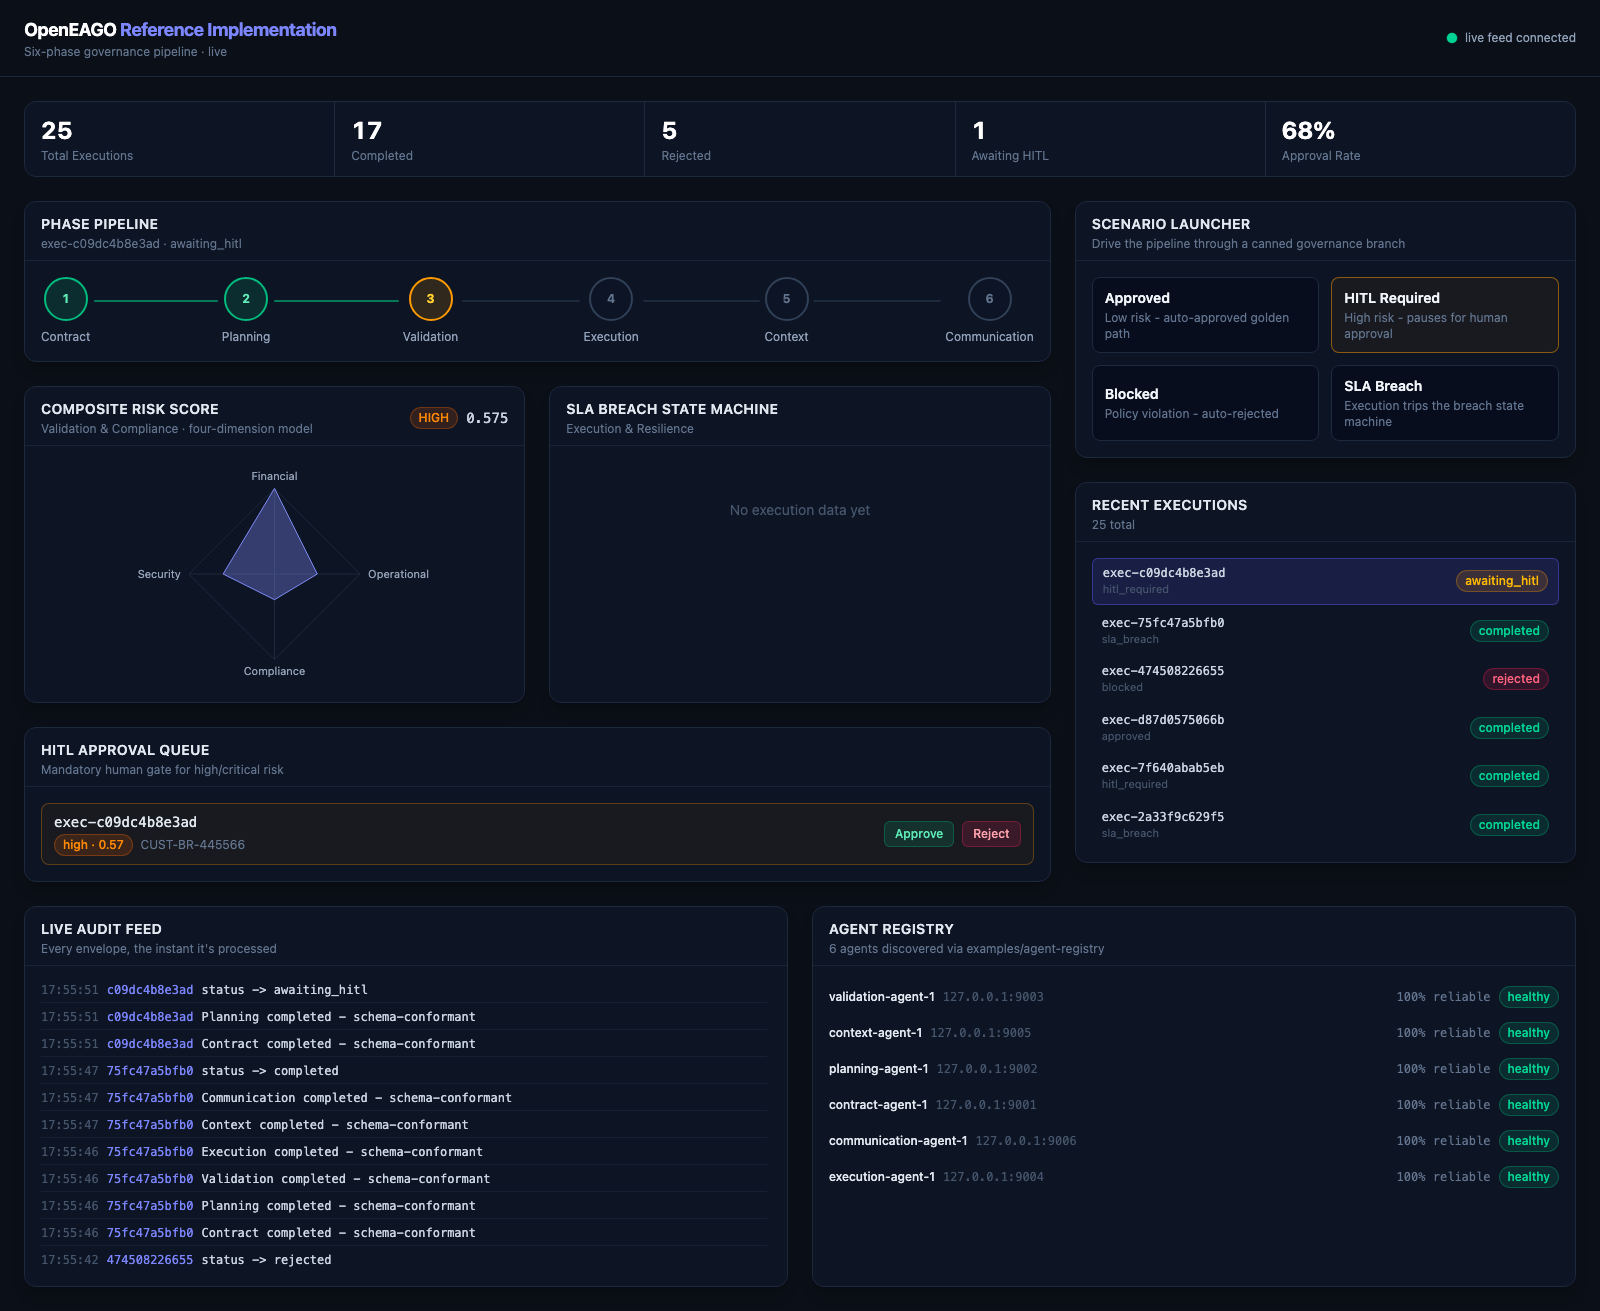
Task: Click healthy badge for context-agent-1
Action: 1529,1033
